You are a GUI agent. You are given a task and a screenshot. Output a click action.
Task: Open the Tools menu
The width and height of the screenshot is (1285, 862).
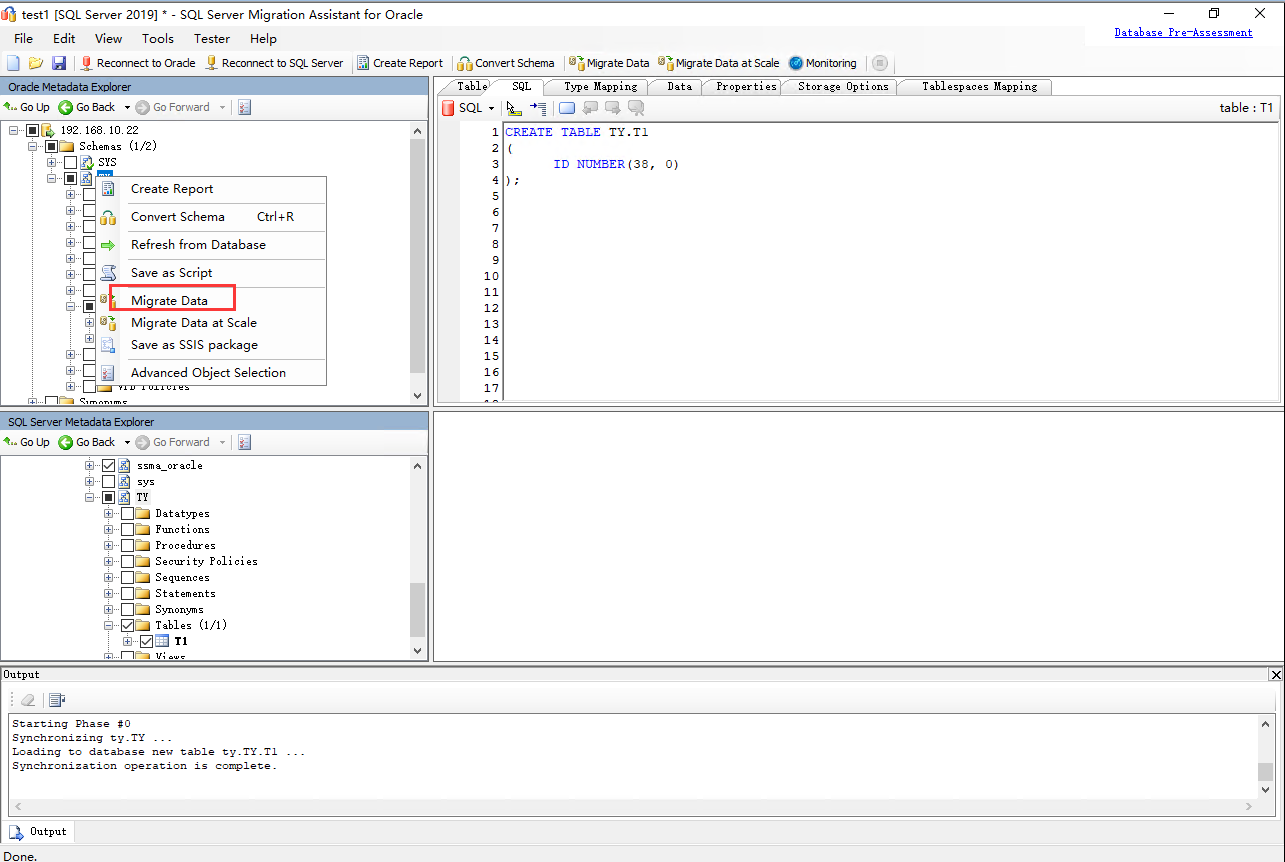pos(158,39)
